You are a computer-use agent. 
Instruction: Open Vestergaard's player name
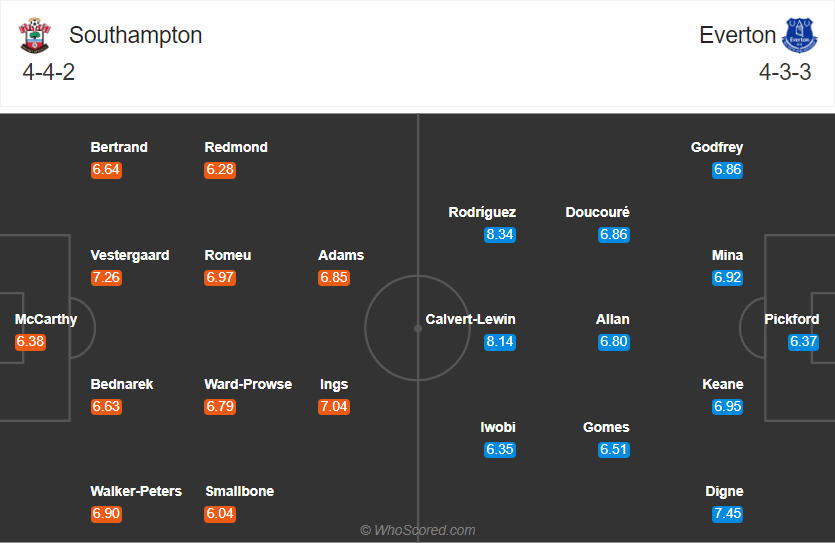click(x=130, y=255)
